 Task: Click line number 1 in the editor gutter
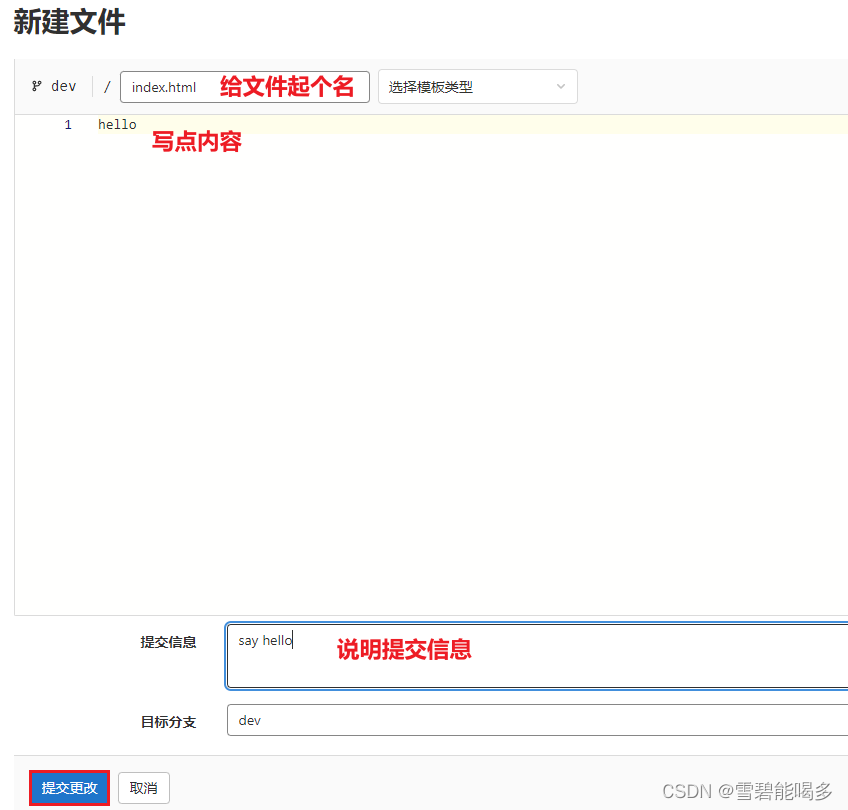[x=67, y=124]
